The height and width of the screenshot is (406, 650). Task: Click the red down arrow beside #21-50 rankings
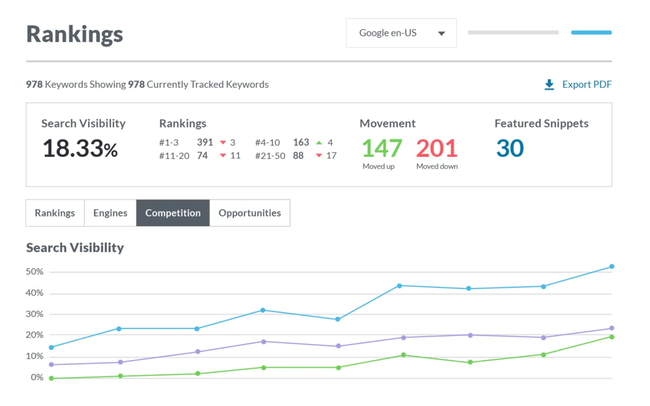[319, 156]
